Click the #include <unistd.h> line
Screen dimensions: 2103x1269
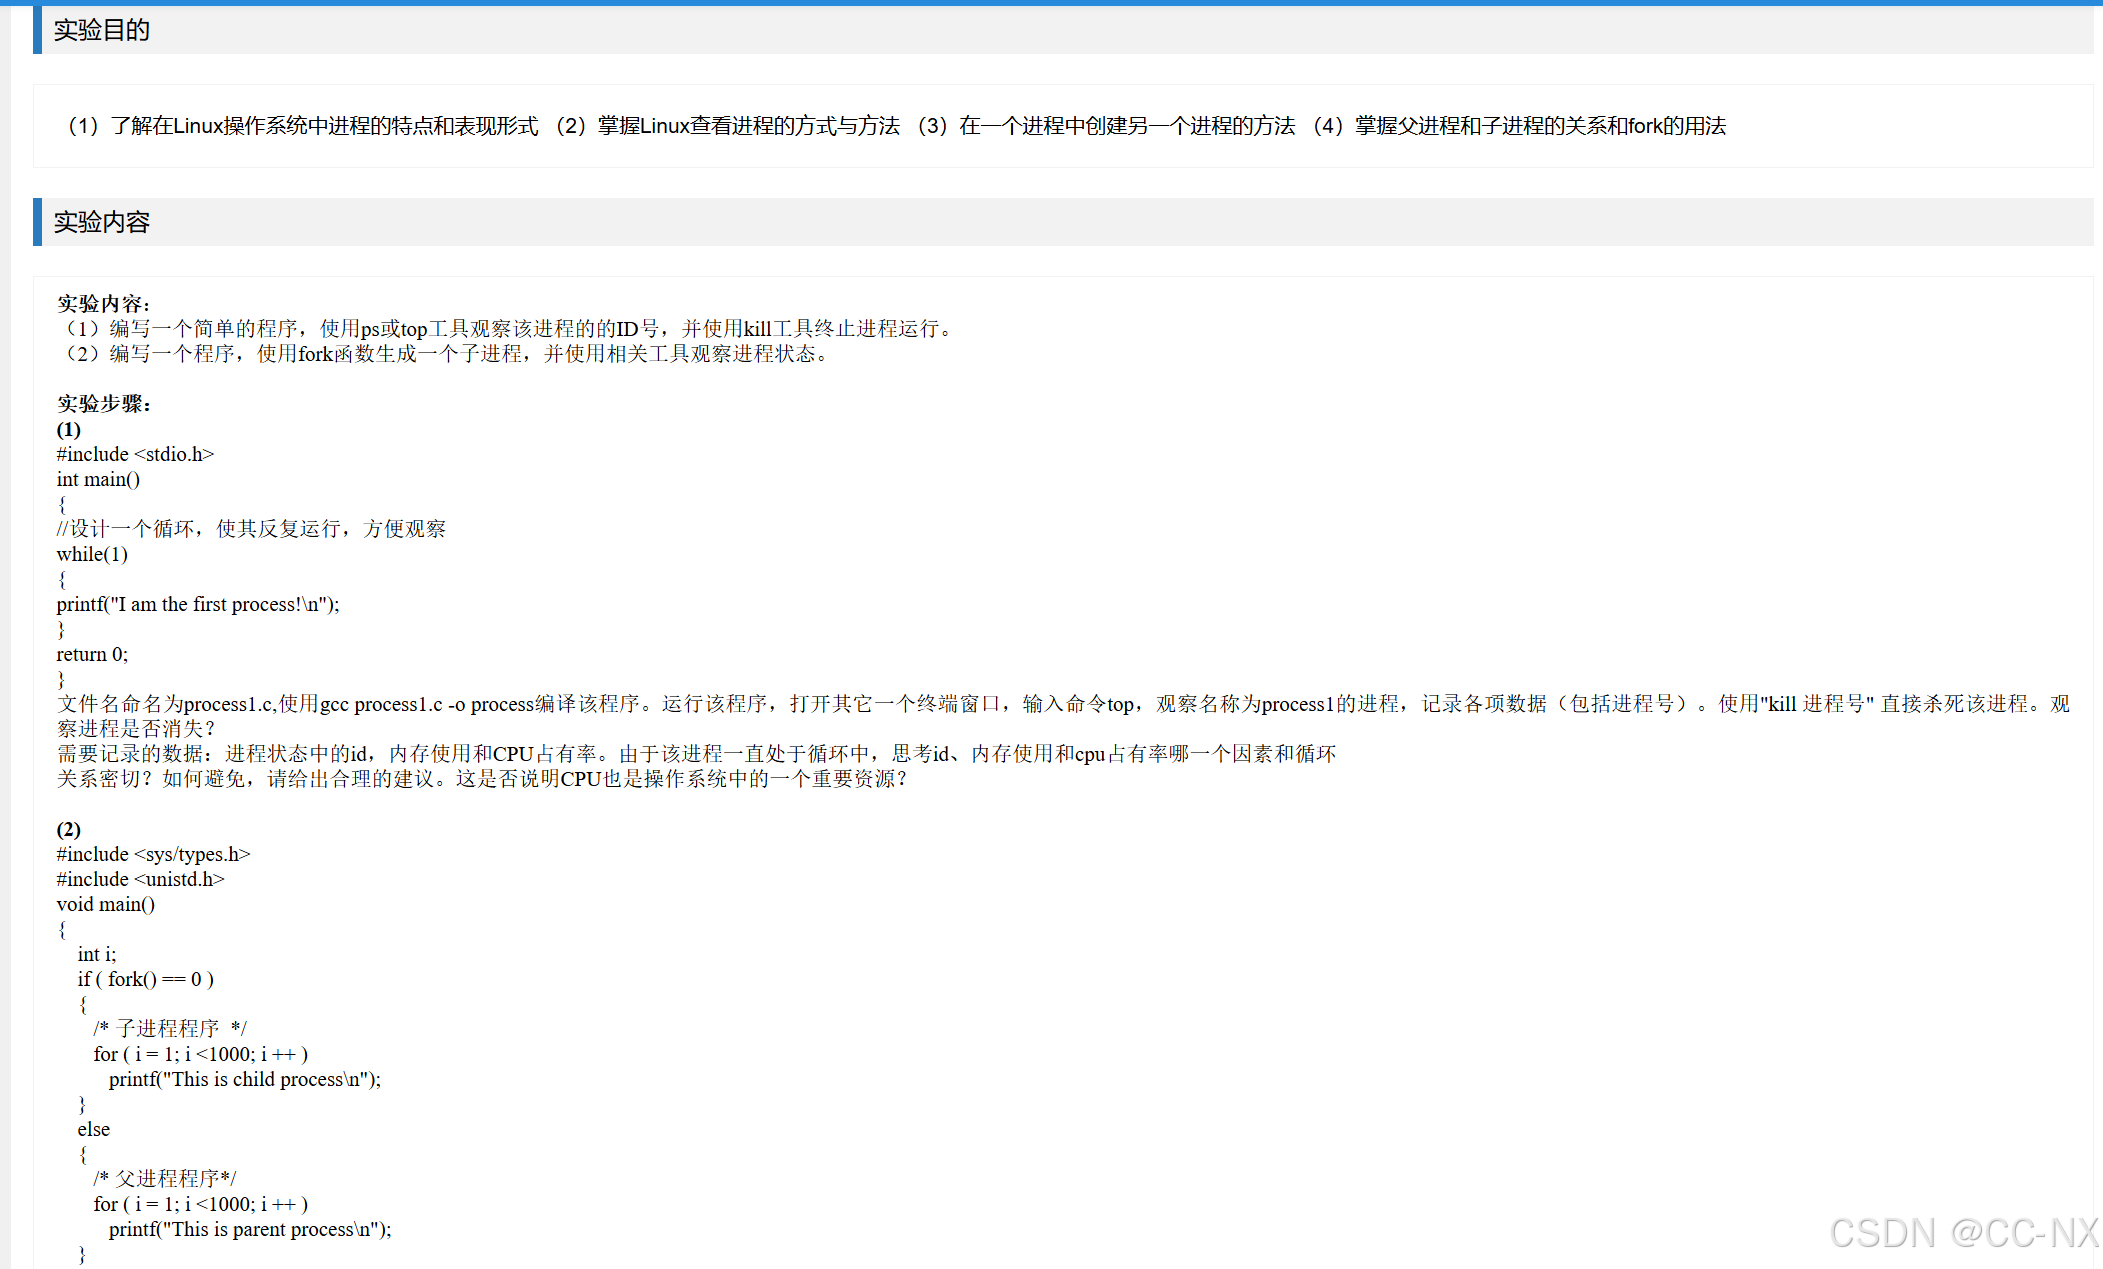coord(140,879)
